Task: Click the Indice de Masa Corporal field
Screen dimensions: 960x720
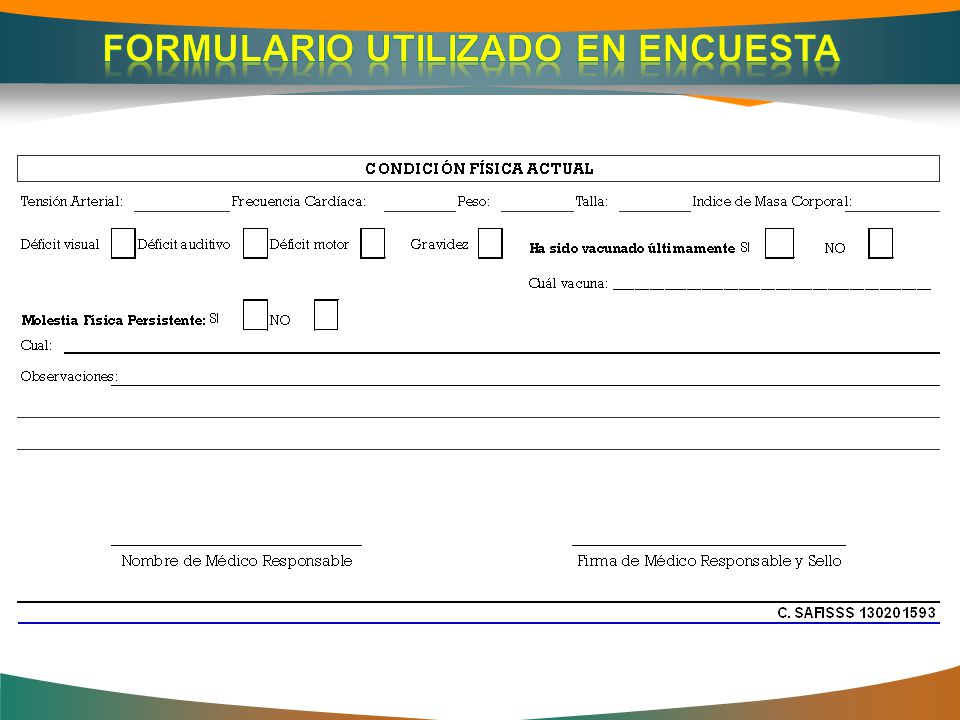Action: 893,204
